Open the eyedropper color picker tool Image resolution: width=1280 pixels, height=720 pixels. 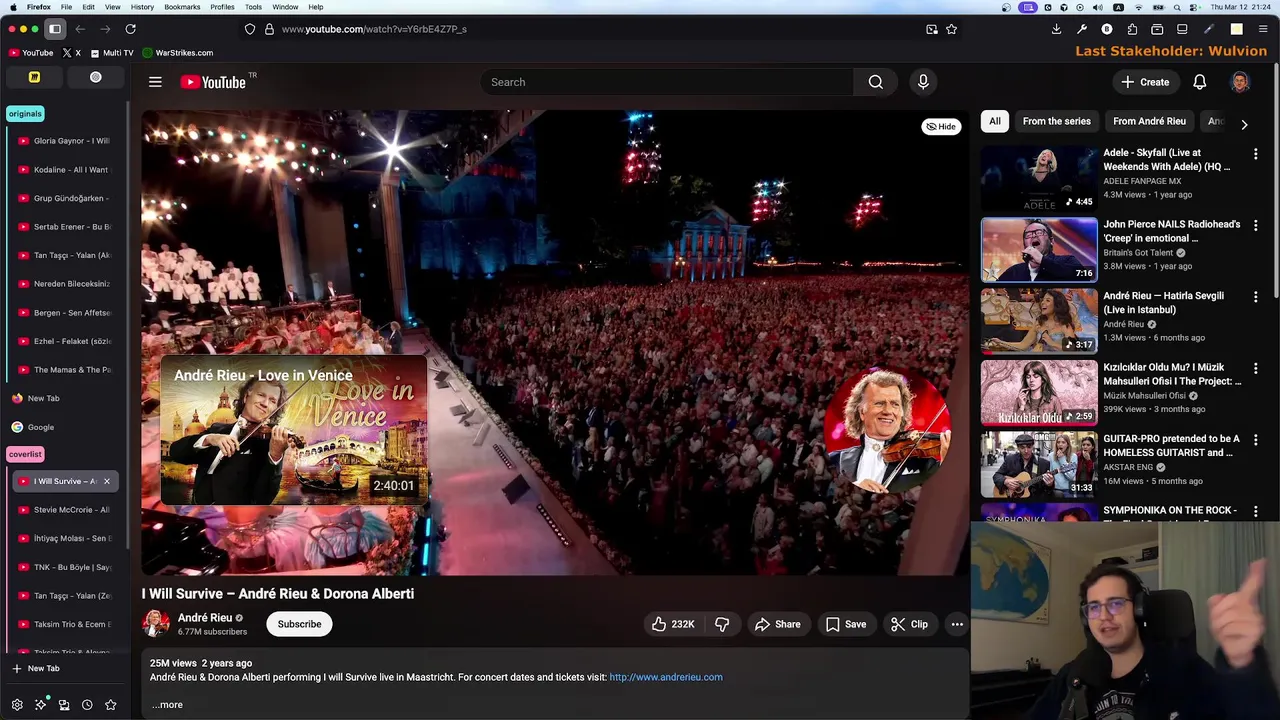pyautogui.click(x=1208, y=29)
